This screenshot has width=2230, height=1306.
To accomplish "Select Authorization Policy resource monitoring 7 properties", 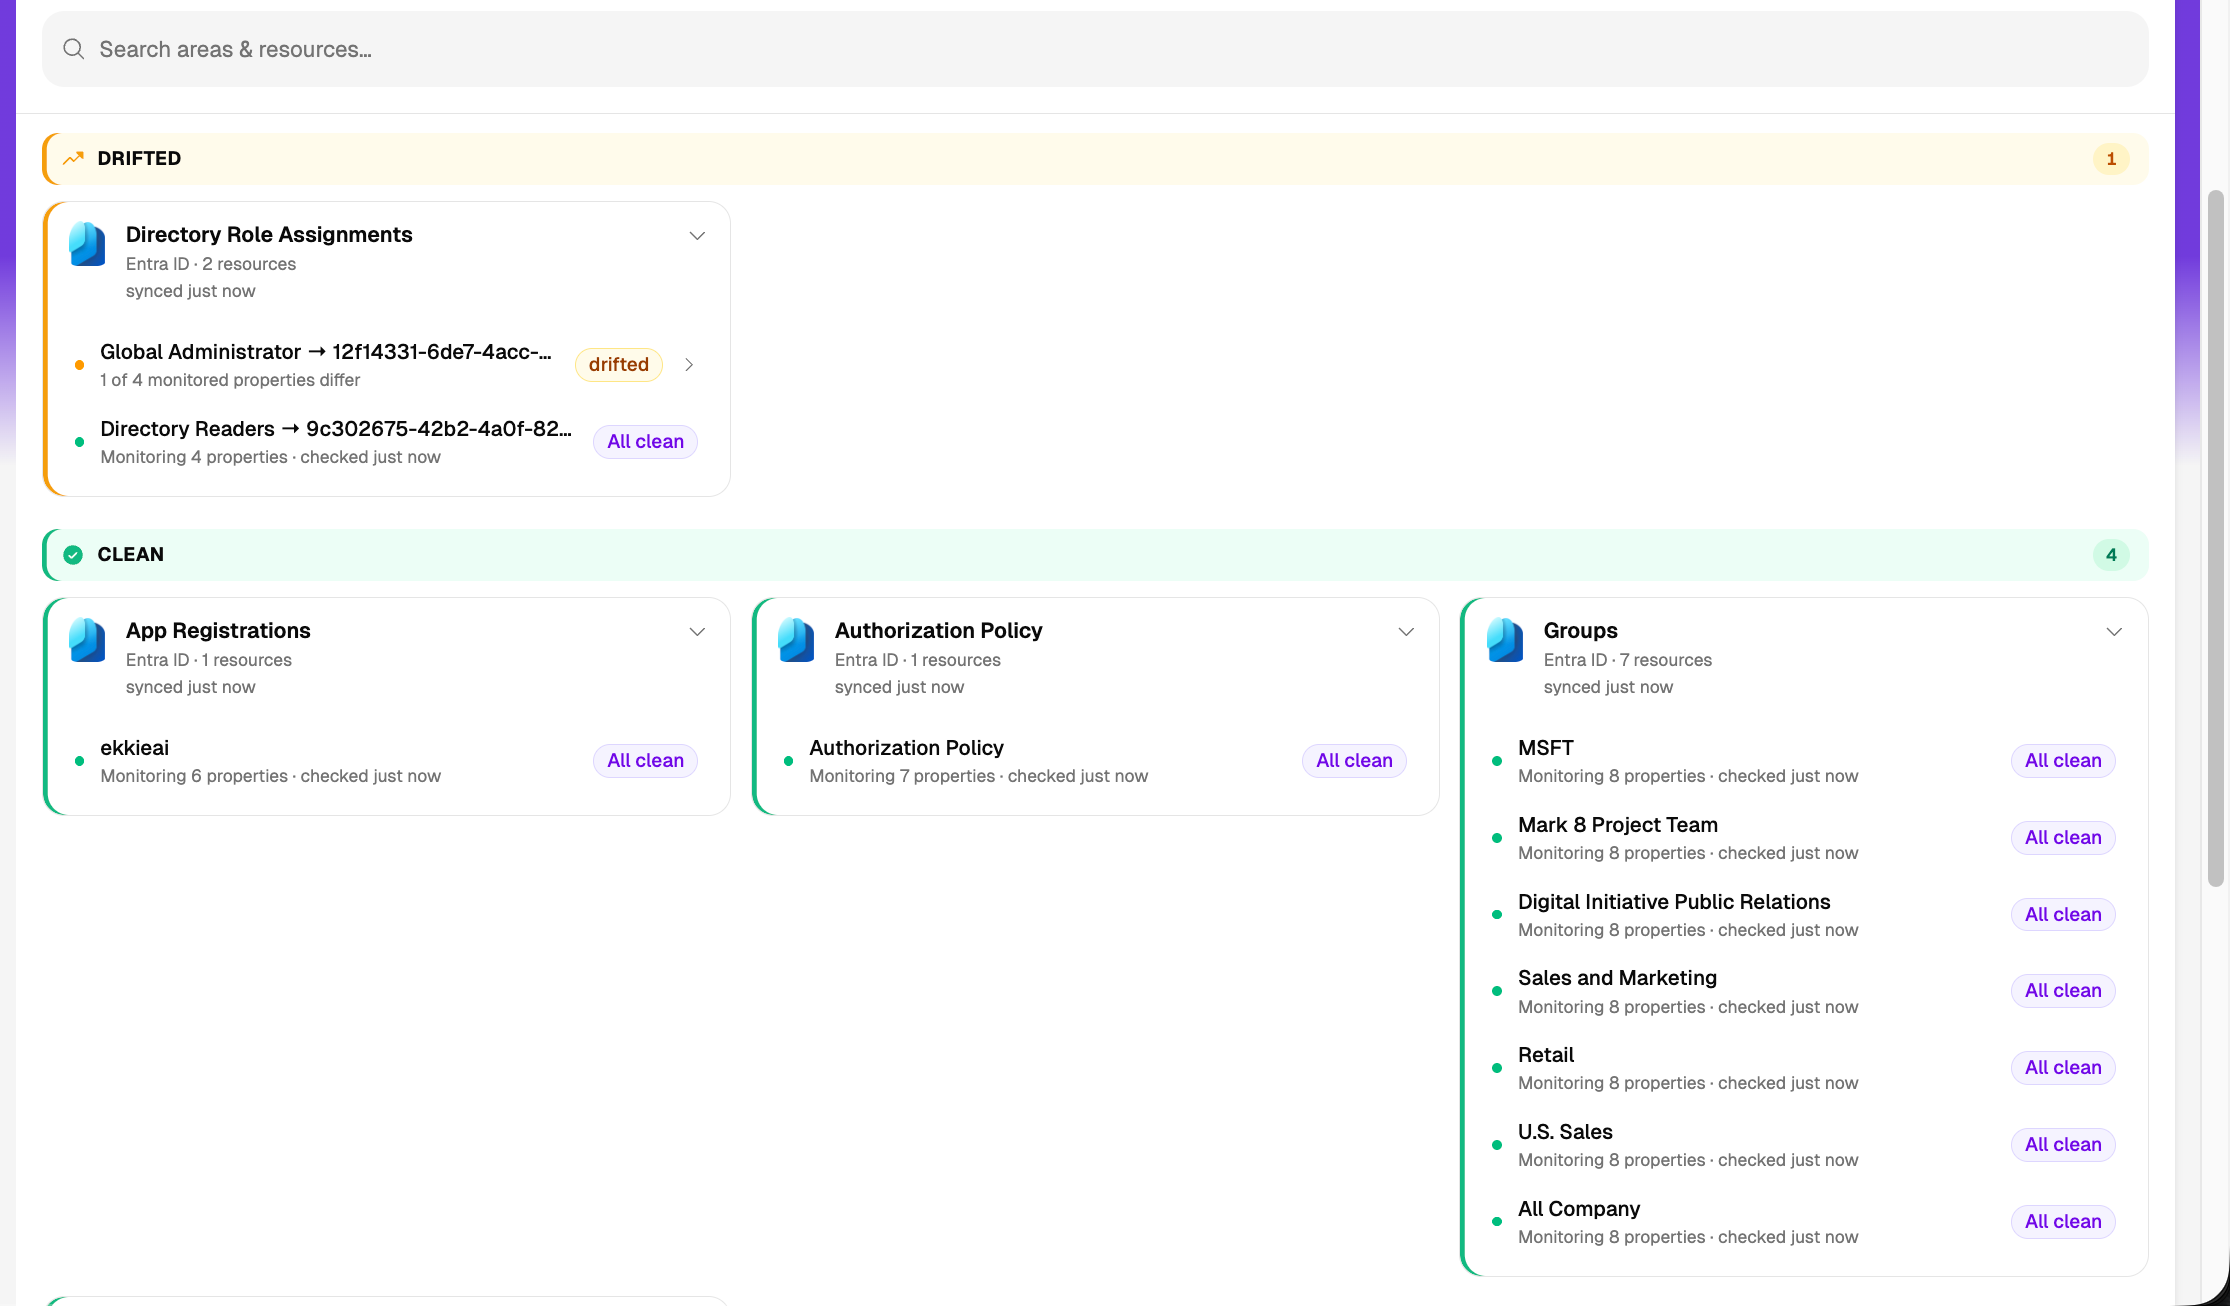I will tap(1096, 761).
